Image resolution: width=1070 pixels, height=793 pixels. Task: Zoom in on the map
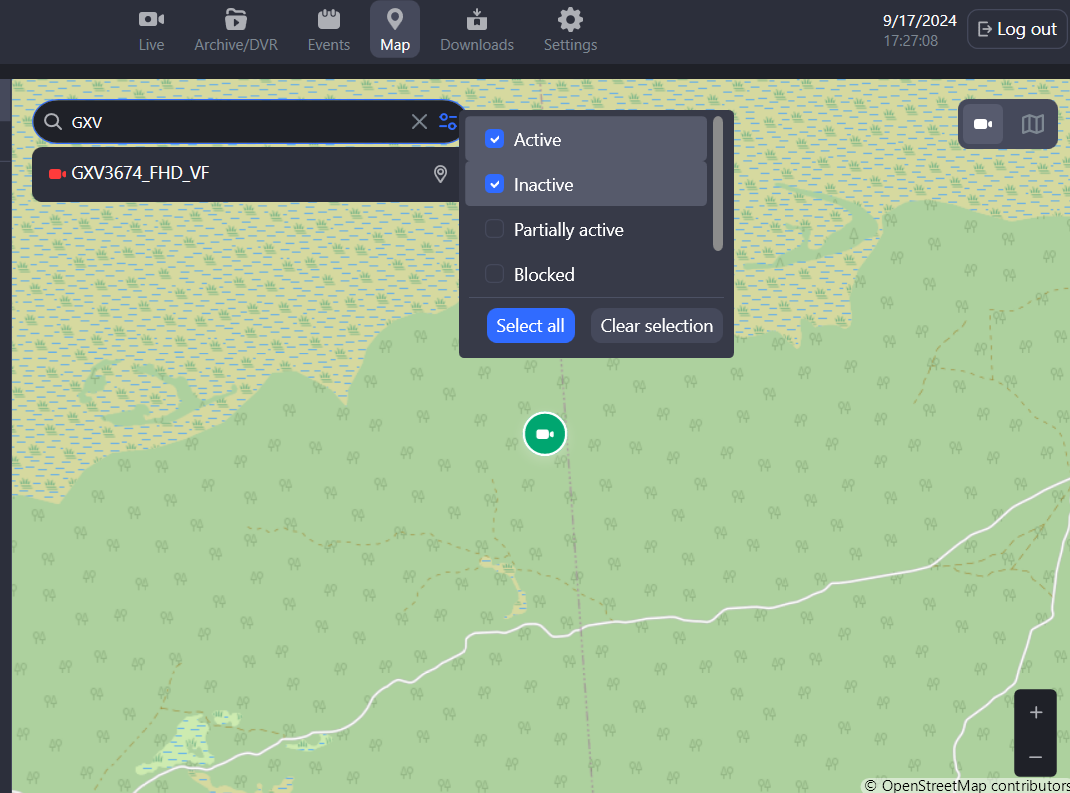1035,713
